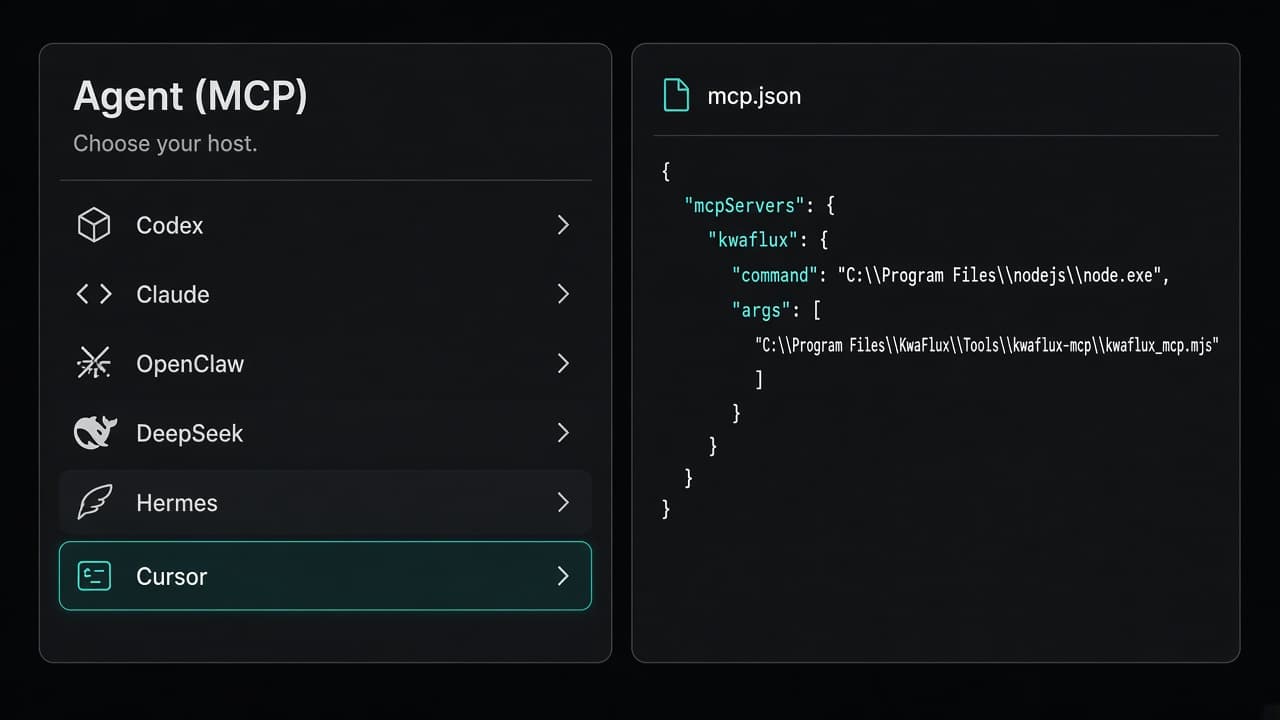The image size is (1280, 720).
Task: Select the "args" key in the code
Action: click(x=762, y=310)
